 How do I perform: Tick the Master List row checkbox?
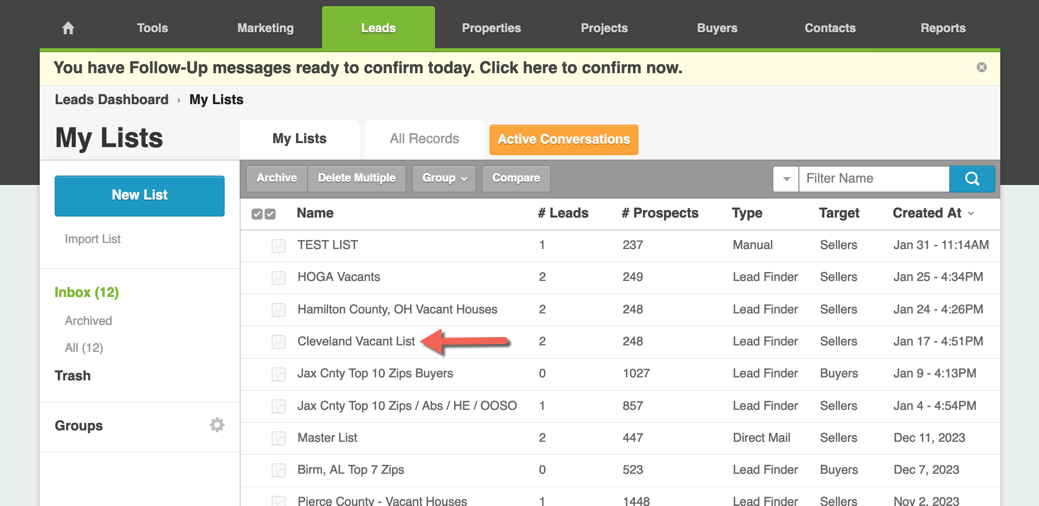(x=279, y=438)
